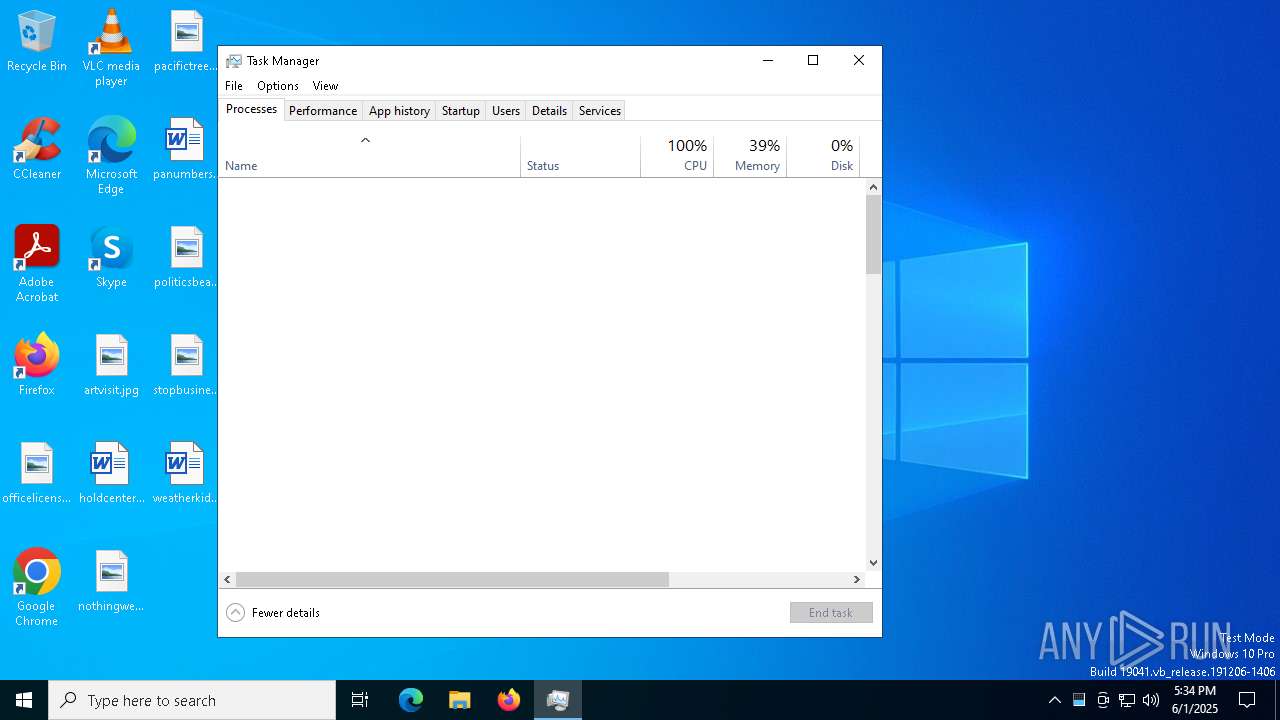Sort by the Disk column header
The height and width of the screenshot is (720, 1280).
pyautogui.click(x=823, y=155)
